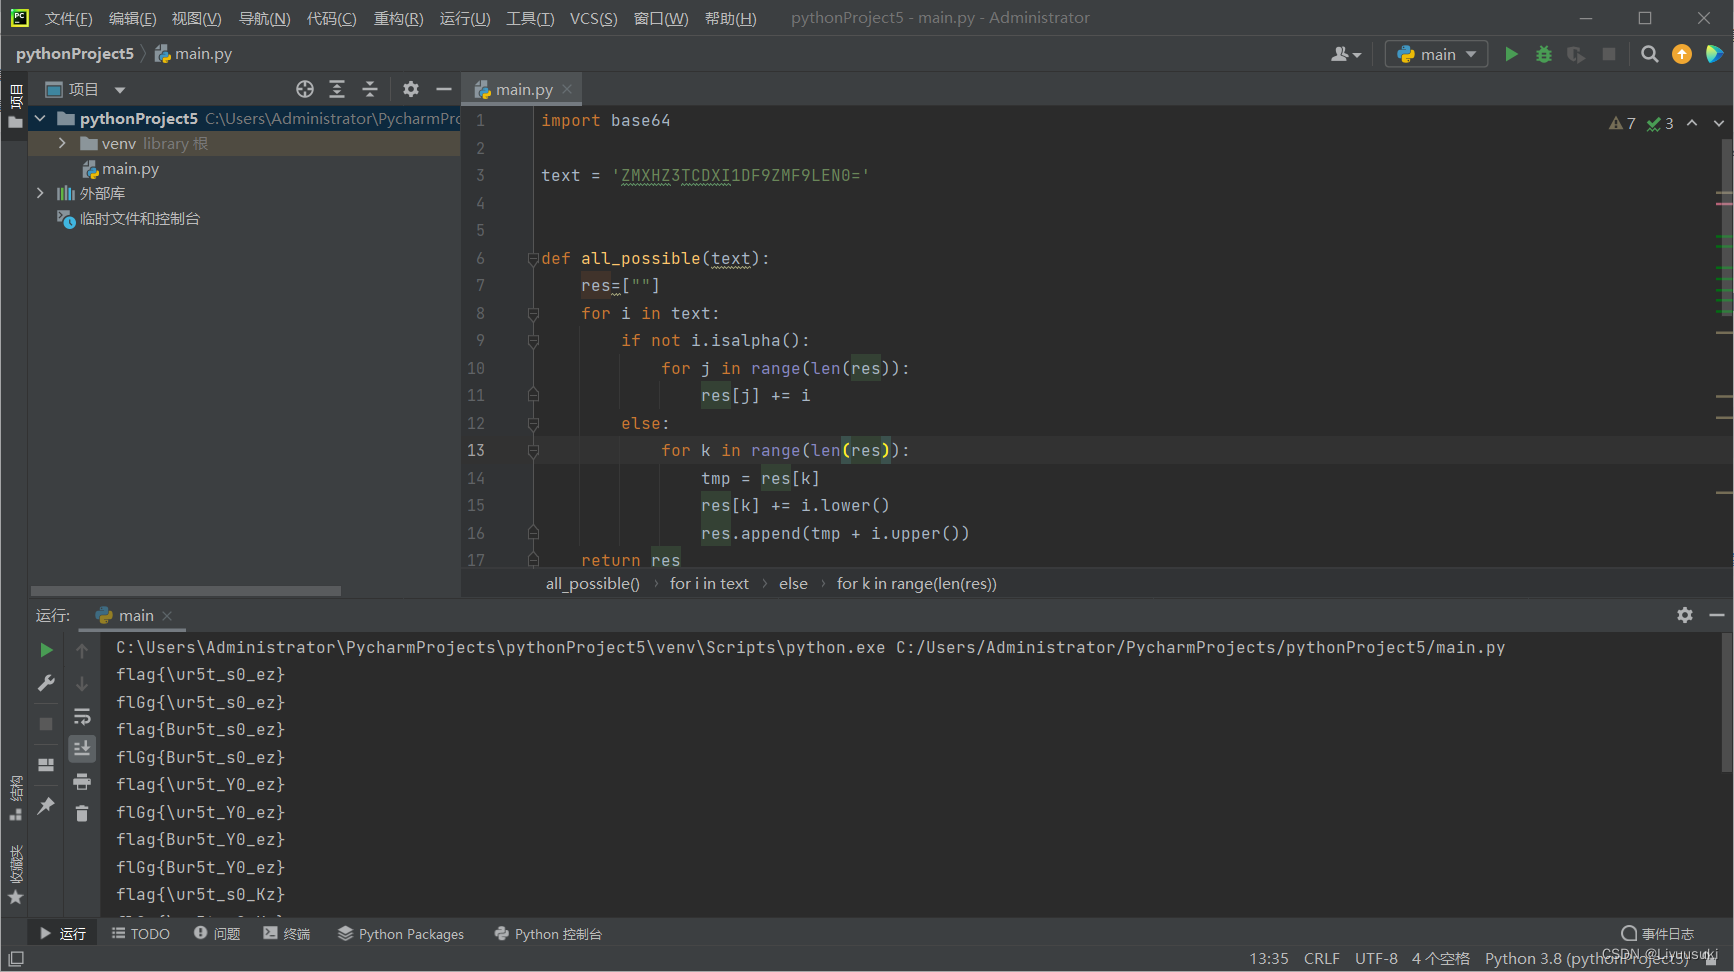1734x972 pixels.
Task: Click 'for k in range(len(res))' breadcrumb
Action: click(916, 583)
